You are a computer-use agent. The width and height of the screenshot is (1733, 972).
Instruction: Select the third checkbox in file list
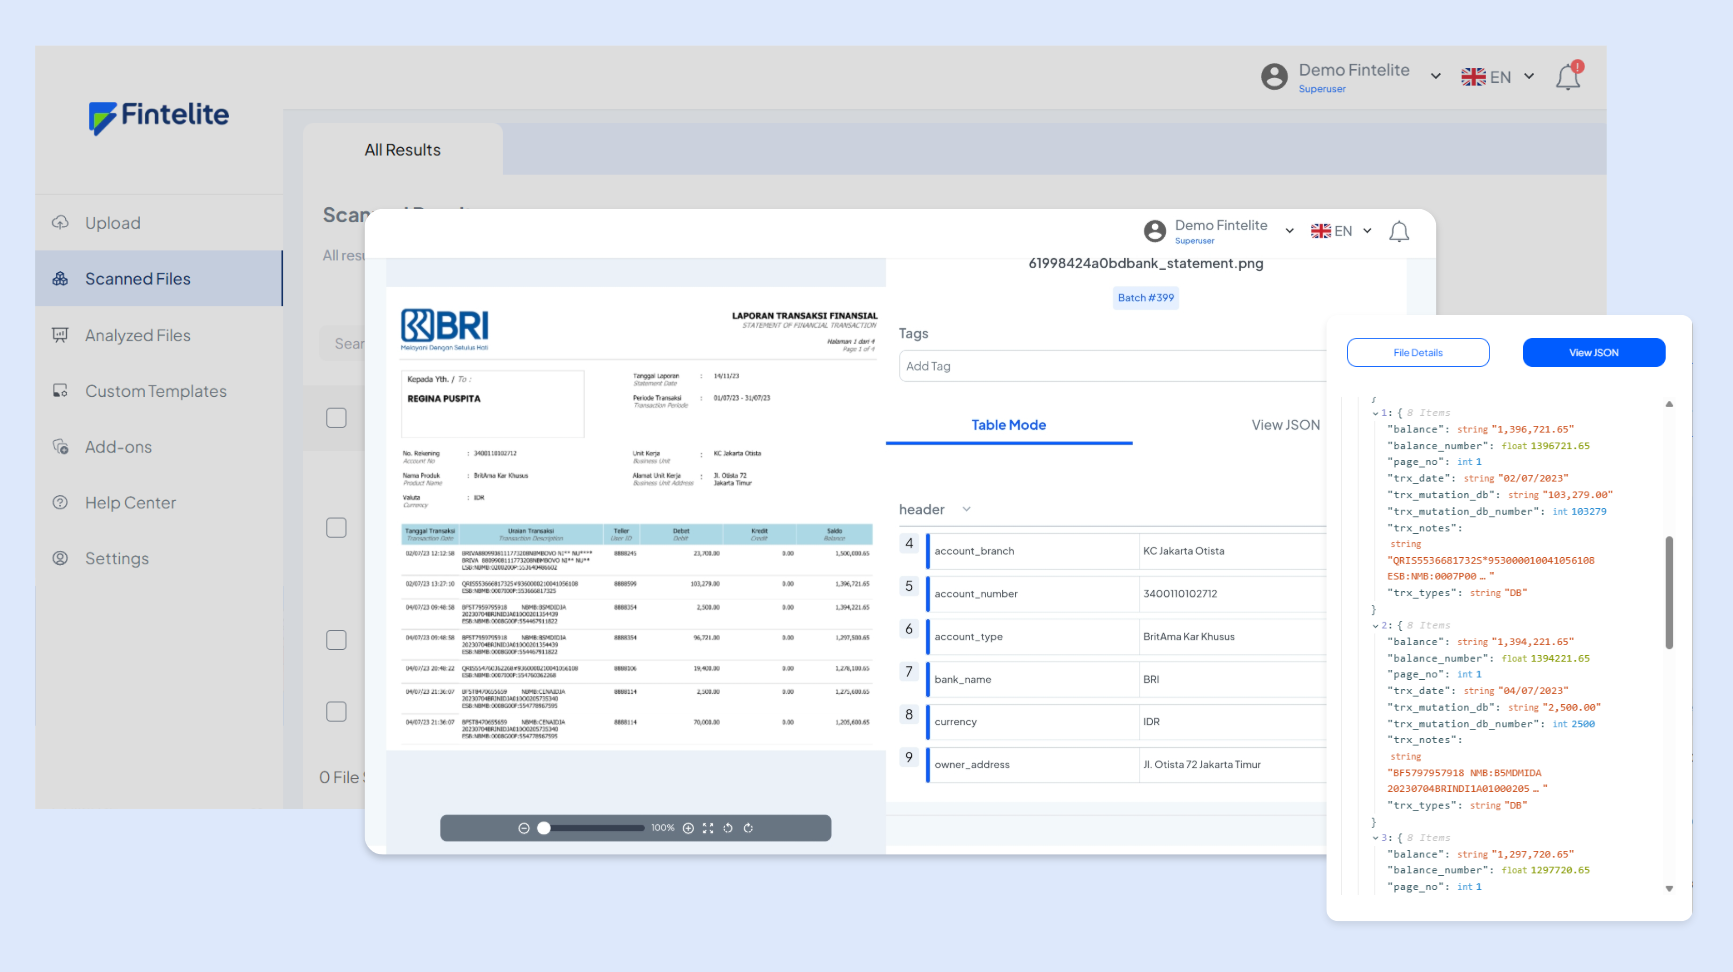pyautogui.click(x=336, y=640)
